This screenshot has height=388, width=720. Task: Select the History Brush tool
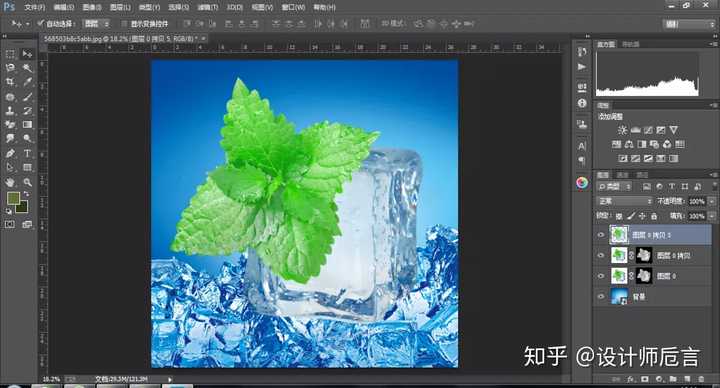[x=28, y=111]
